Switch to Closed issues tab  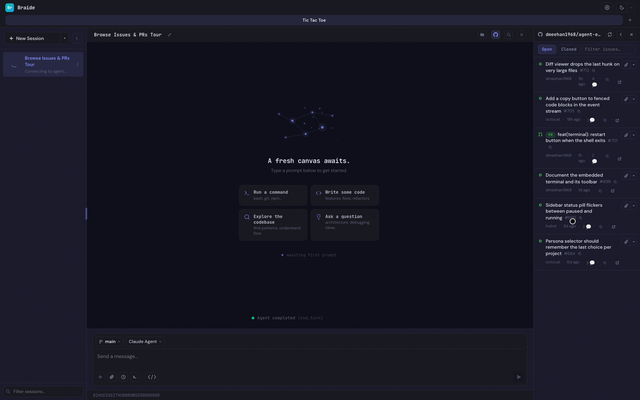(569, 49)
